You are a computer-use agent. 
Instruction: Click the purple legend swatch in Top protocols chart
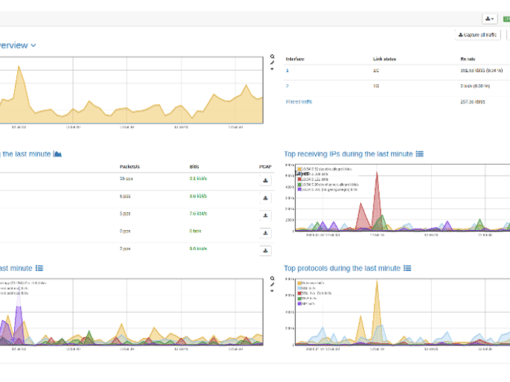point(300,304)
